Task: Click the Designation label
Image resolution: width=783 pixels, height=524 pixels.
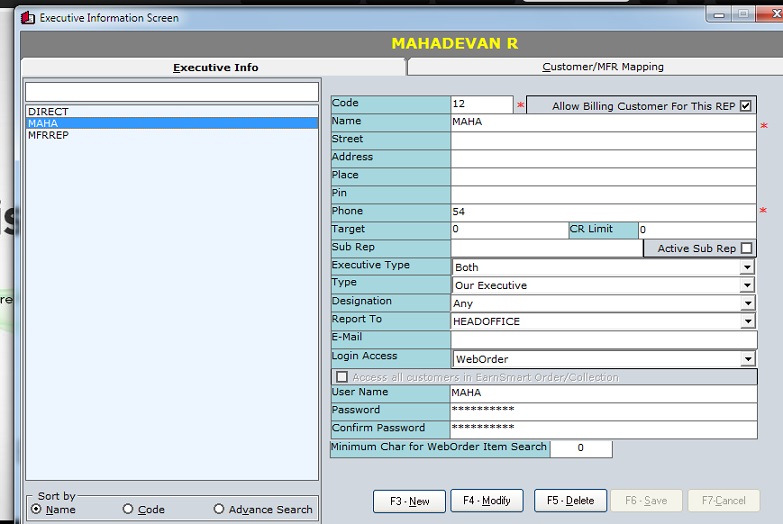Action: point(362,301)
